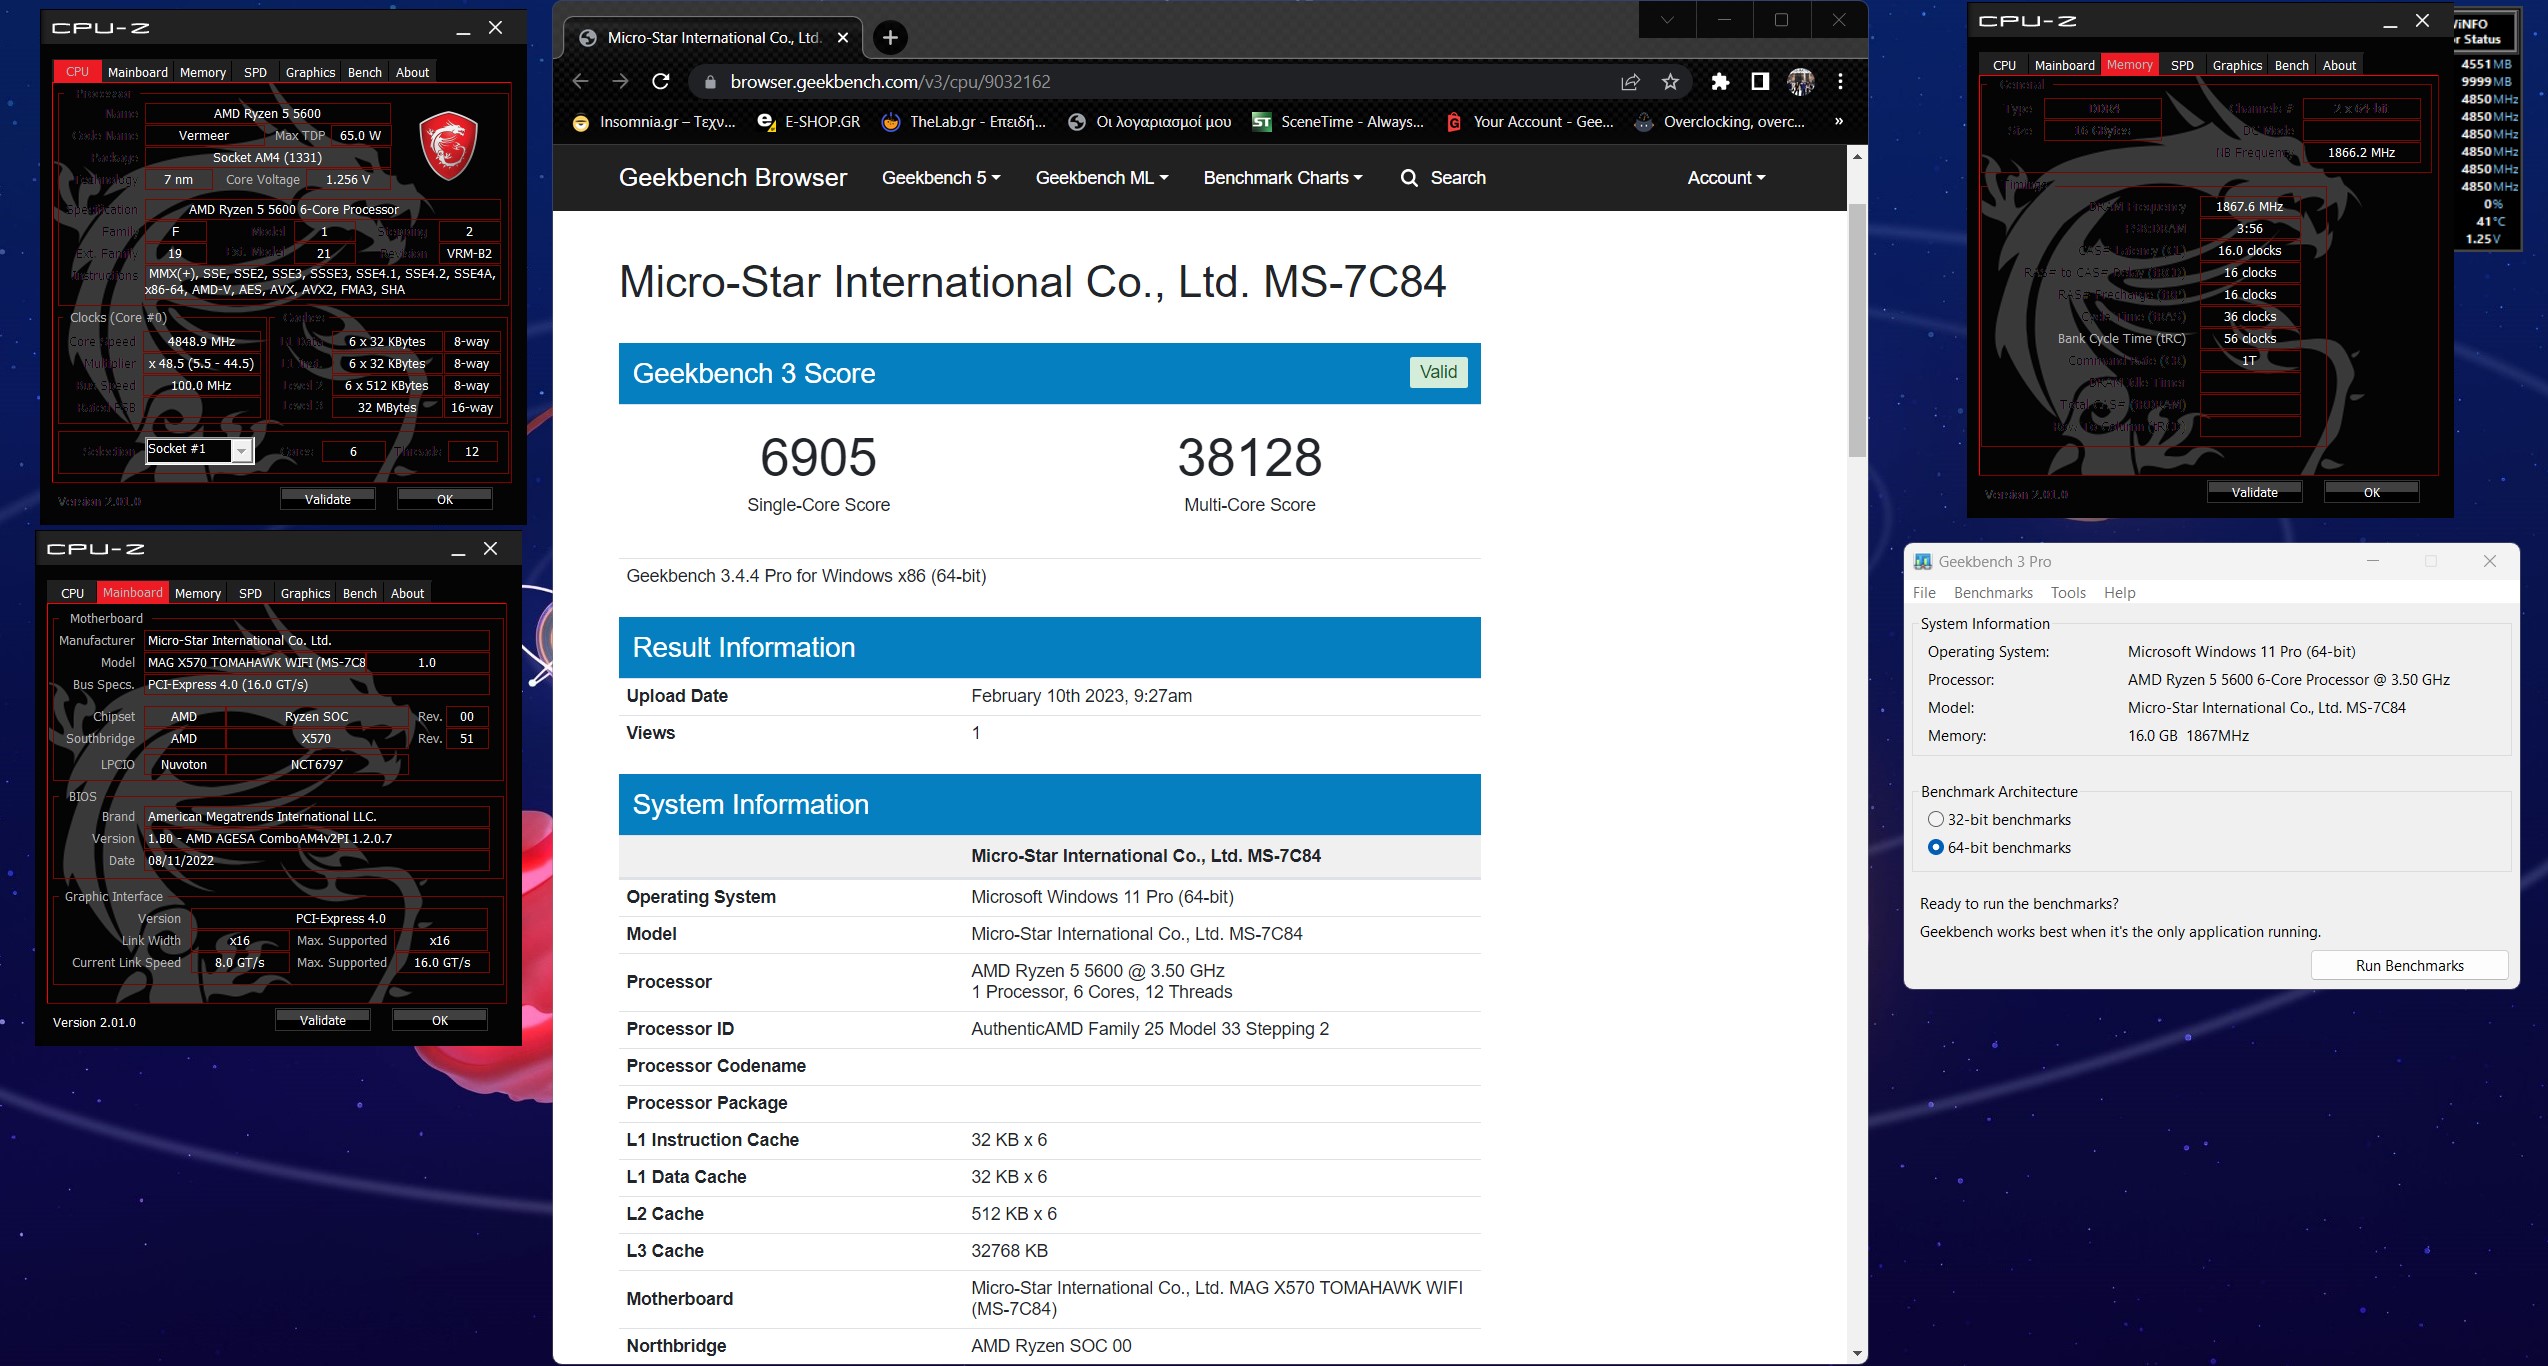The height and width of the screenshot is (1366, 2548).
Task: Open the browser extensions puzzle icon
Action: click(1720, 82)
